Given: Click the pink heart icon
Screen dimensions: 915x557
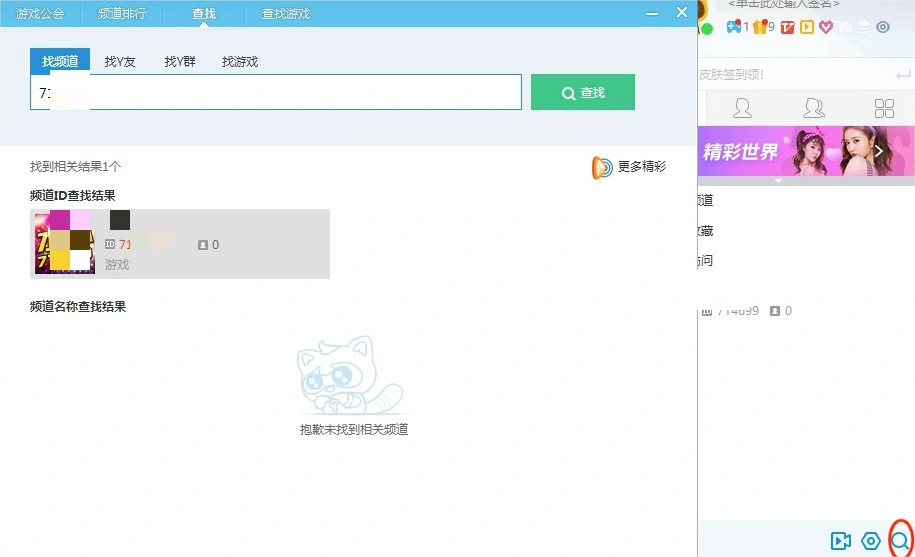Looking at the screenshot, I should pos(825,28).
